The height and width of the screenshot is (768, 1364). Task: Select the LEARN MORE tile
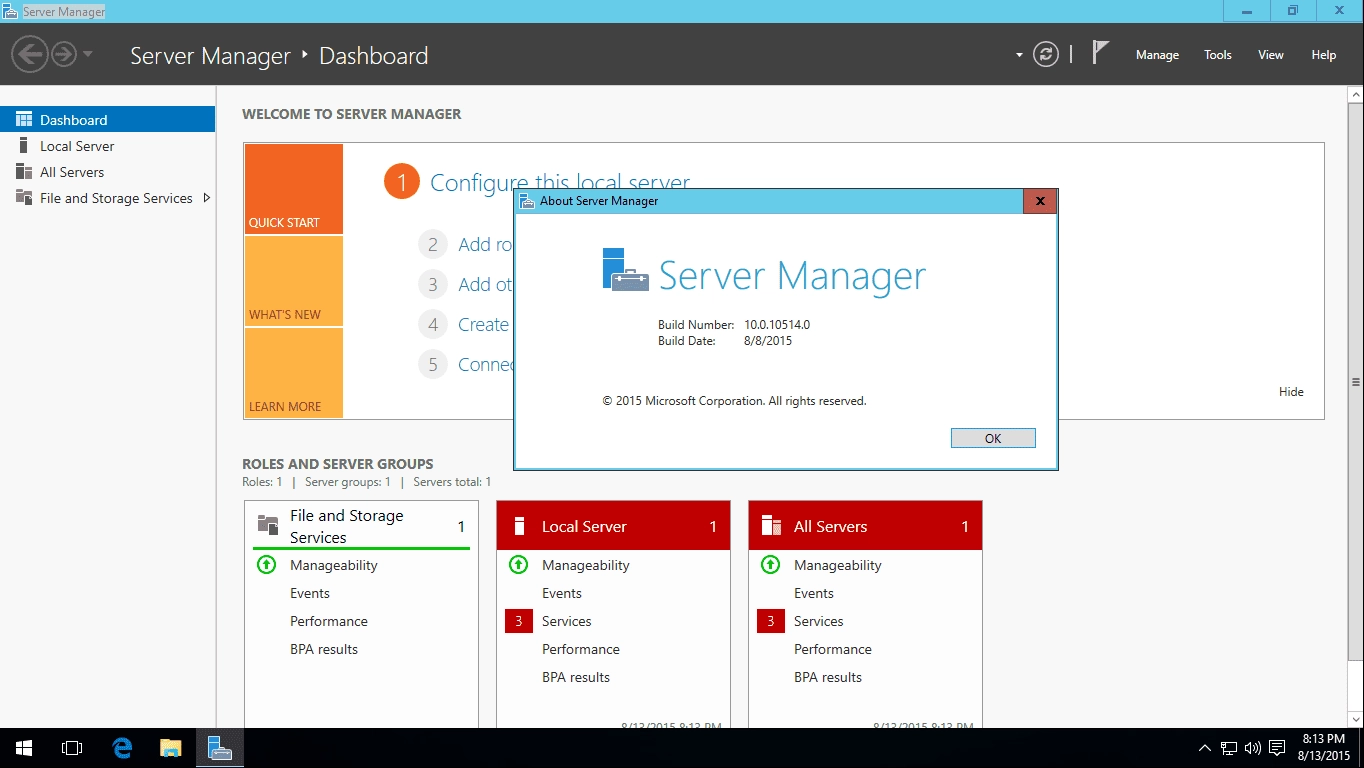pyautogui.click(x=294, y=373)
